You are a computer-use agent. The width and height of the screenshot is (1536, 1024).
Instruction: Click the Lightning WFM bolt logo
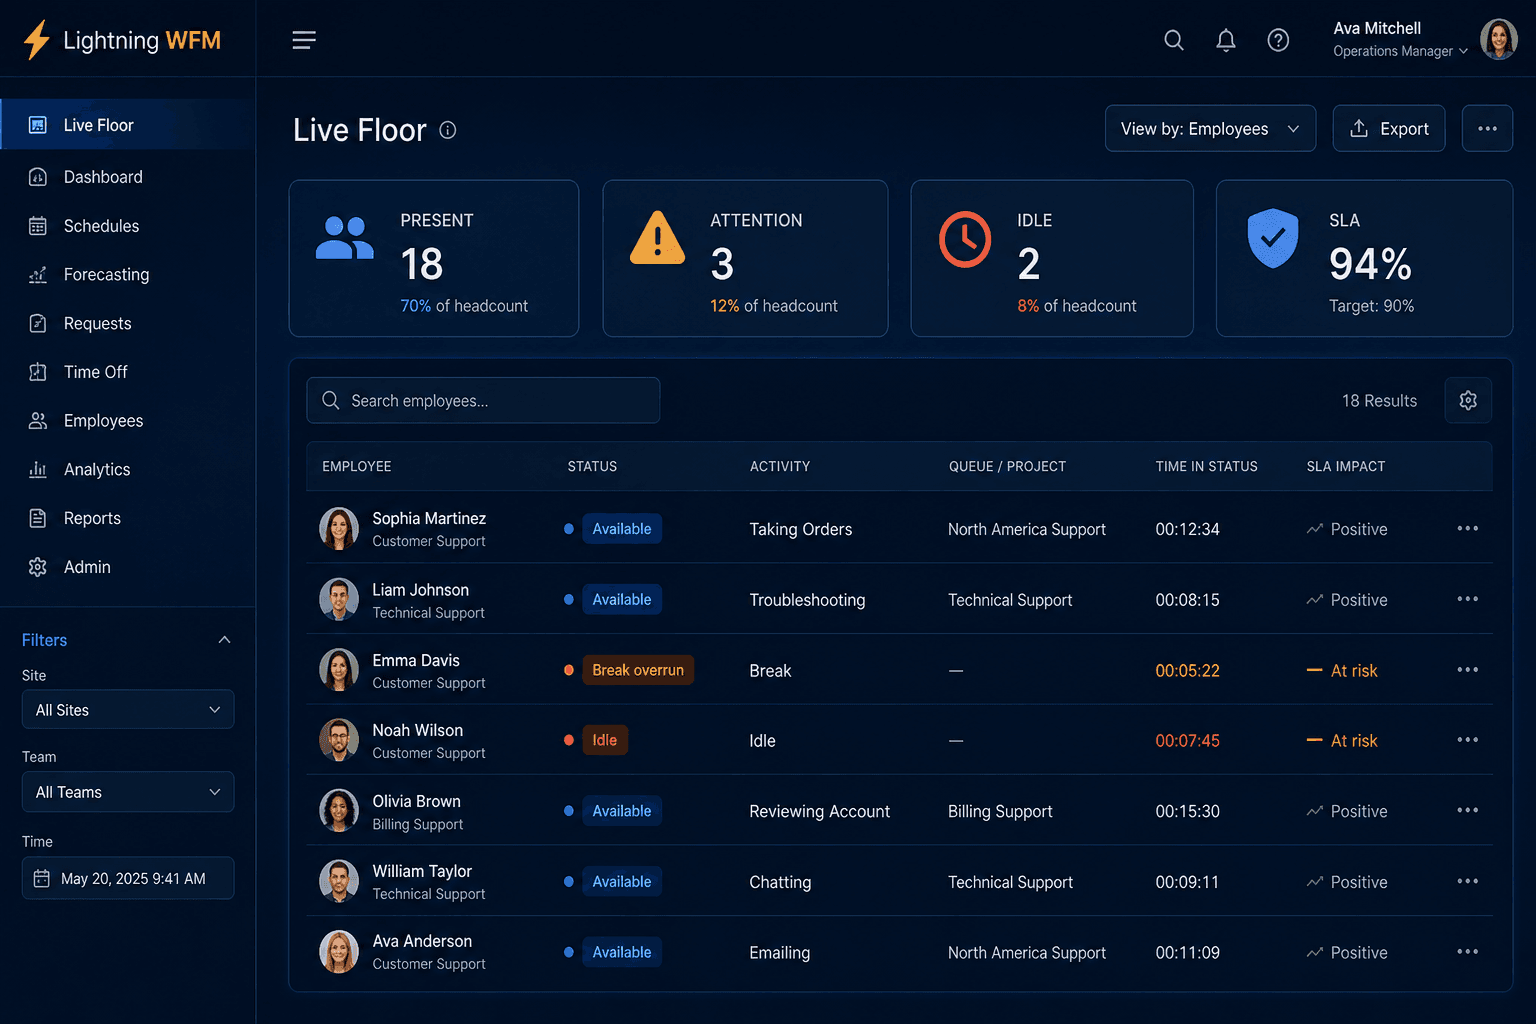coord(37,40)
